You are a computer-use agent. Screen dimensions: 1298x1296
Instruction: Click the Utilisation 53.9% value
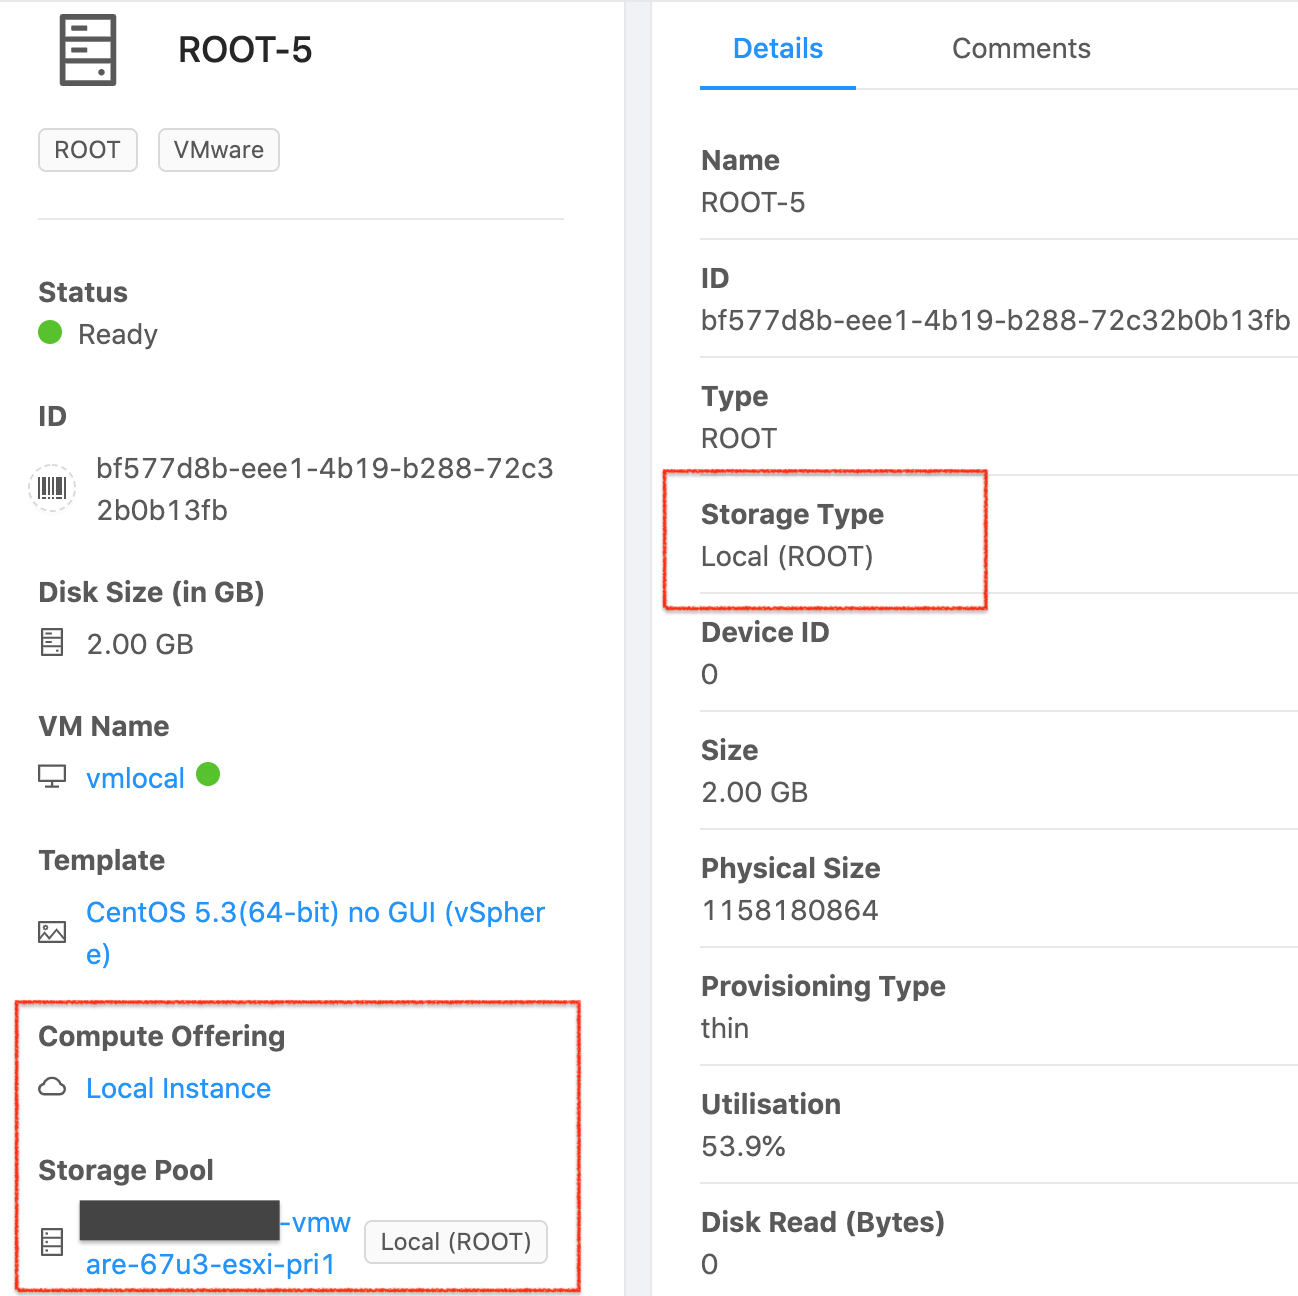point(743,1146)
